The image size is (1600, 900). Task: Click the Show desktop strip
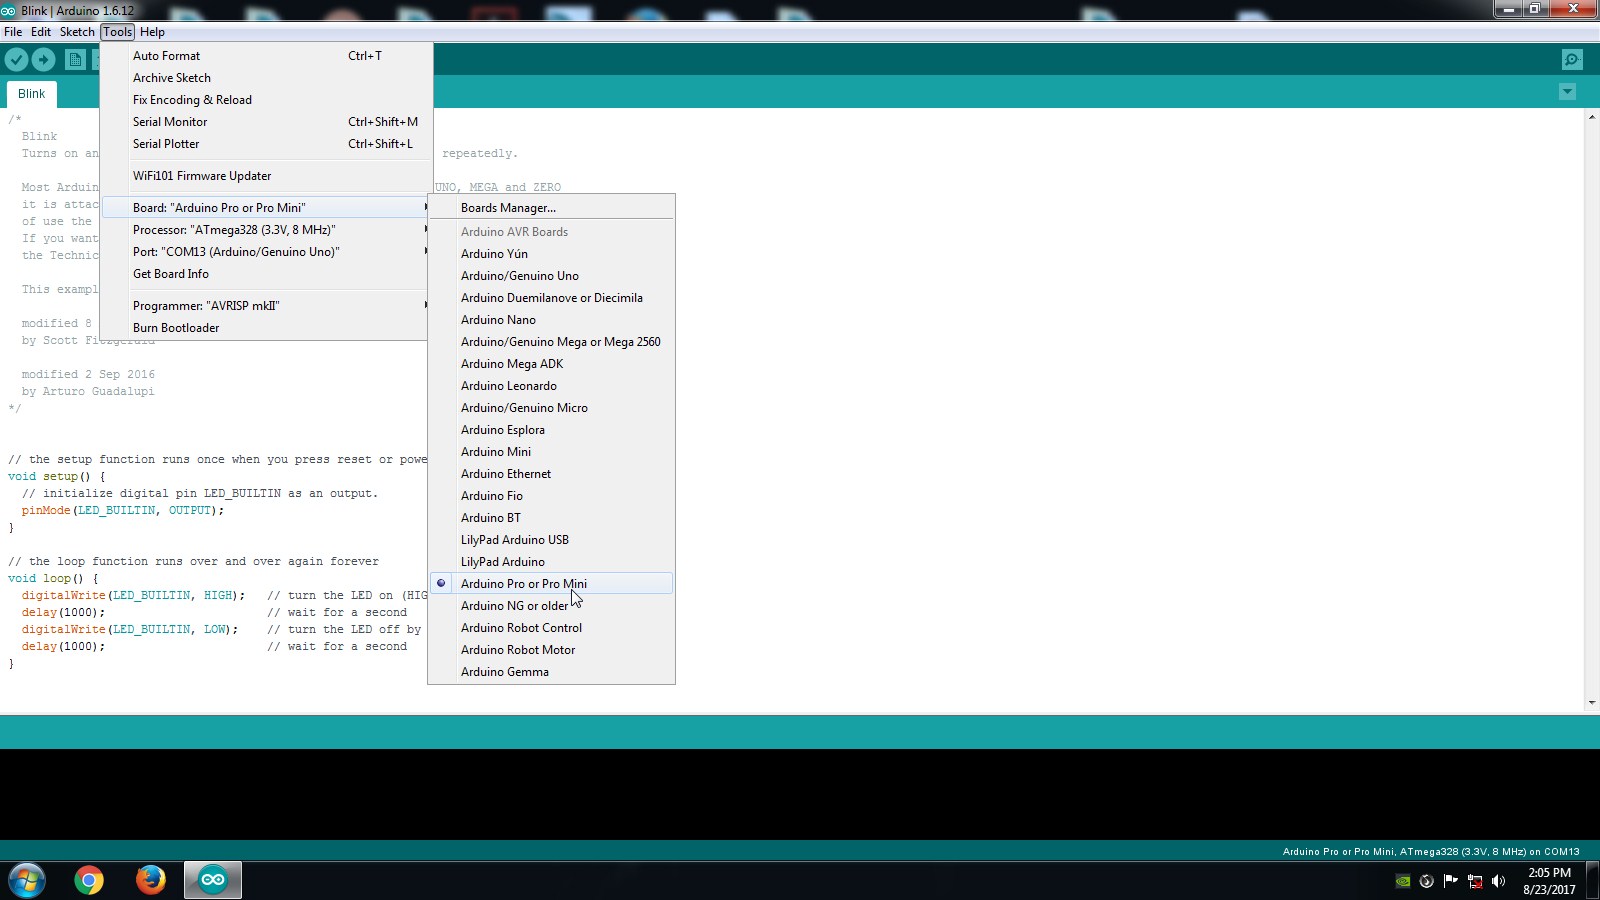coord(1594,881)
